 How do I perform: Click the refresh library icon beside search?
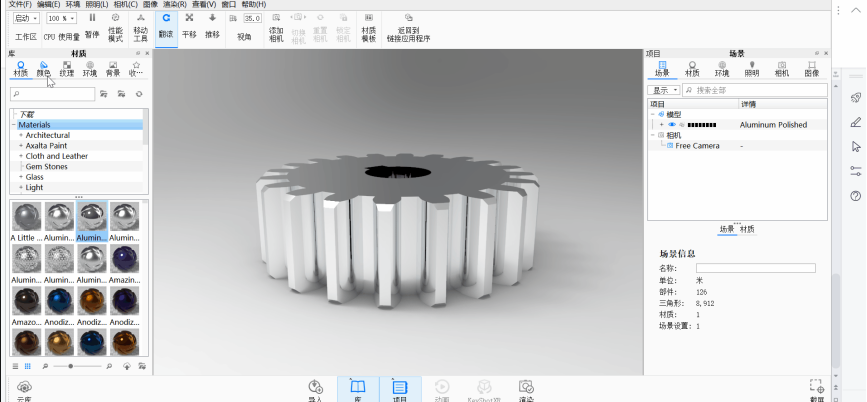[x=139, y=94]
